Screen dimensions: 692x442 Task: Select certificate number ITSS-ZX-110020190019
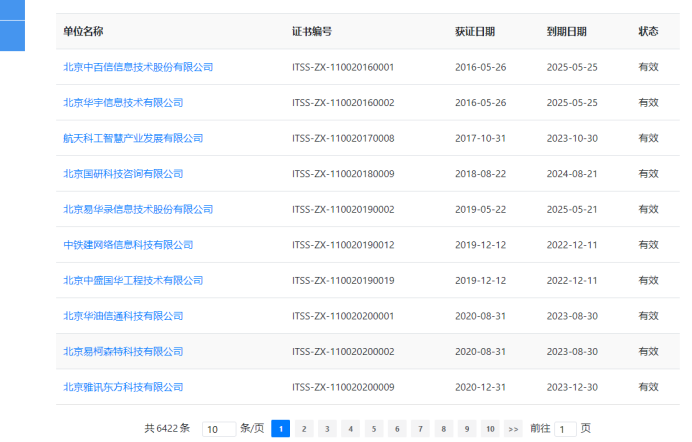tap(343, 281)
